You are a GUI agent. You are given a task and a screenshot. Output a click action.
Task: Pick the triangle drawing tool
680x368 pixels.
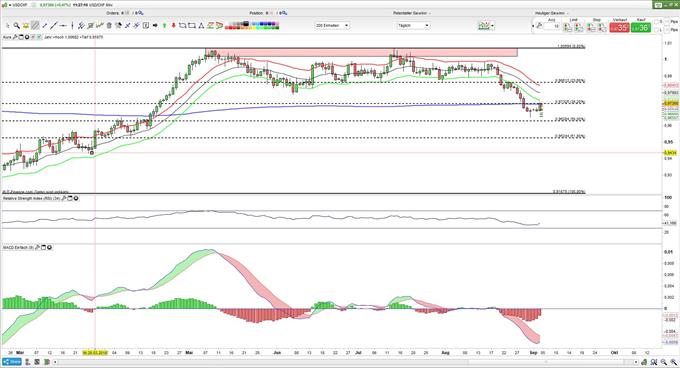tap(201, 26)
